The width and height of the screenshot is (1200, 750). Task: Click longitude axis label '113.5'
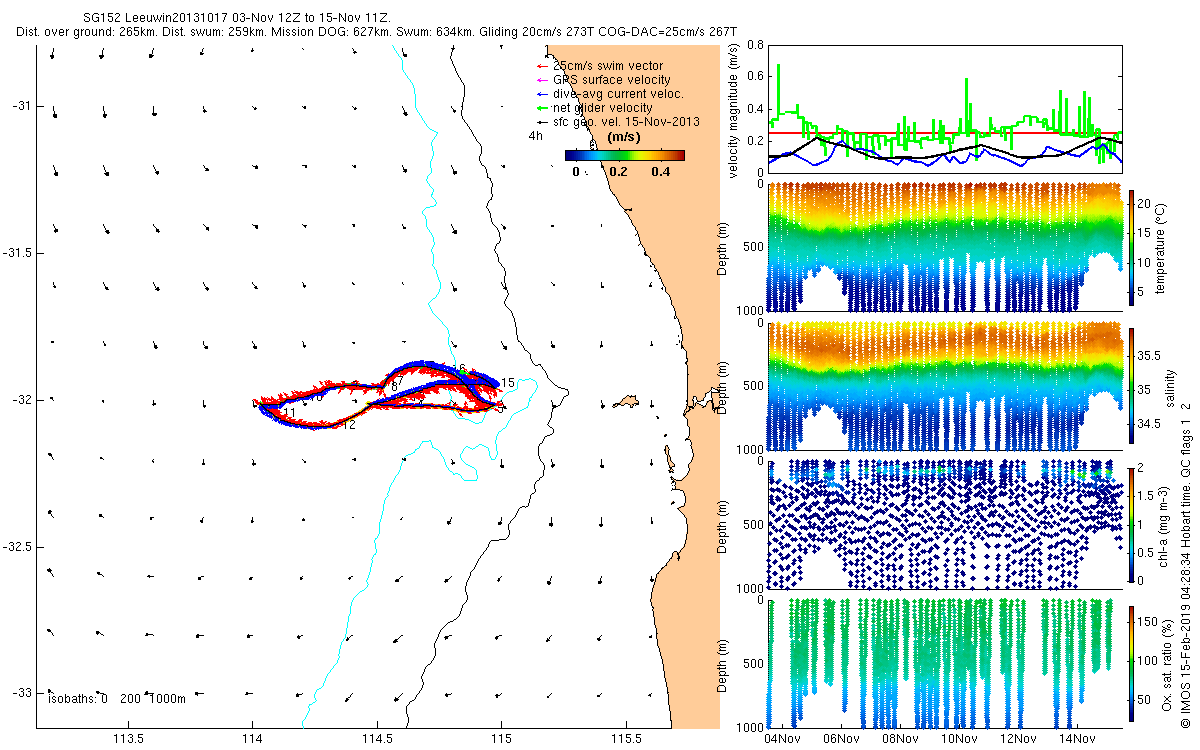click(128, 740)
